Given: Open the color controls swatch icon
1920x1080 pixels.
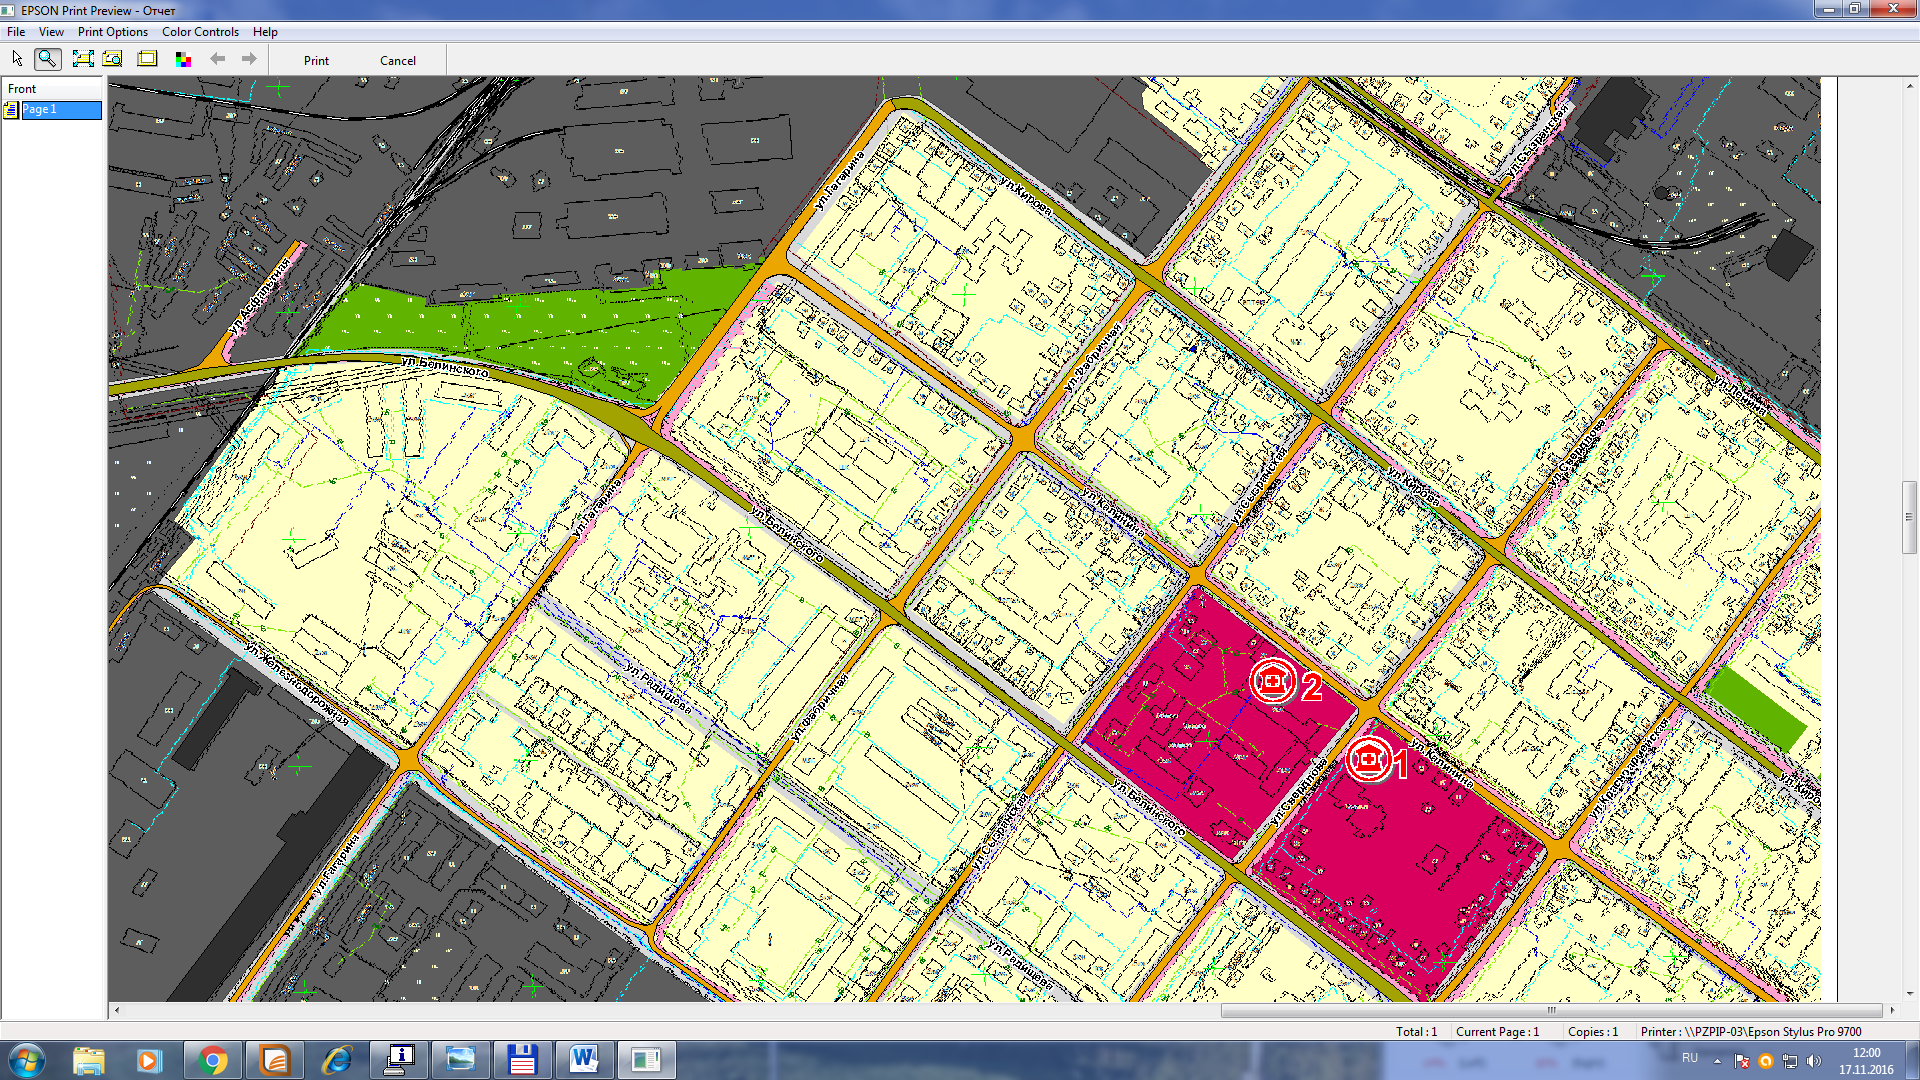Looking at the screenshot, I should point(183,59).
